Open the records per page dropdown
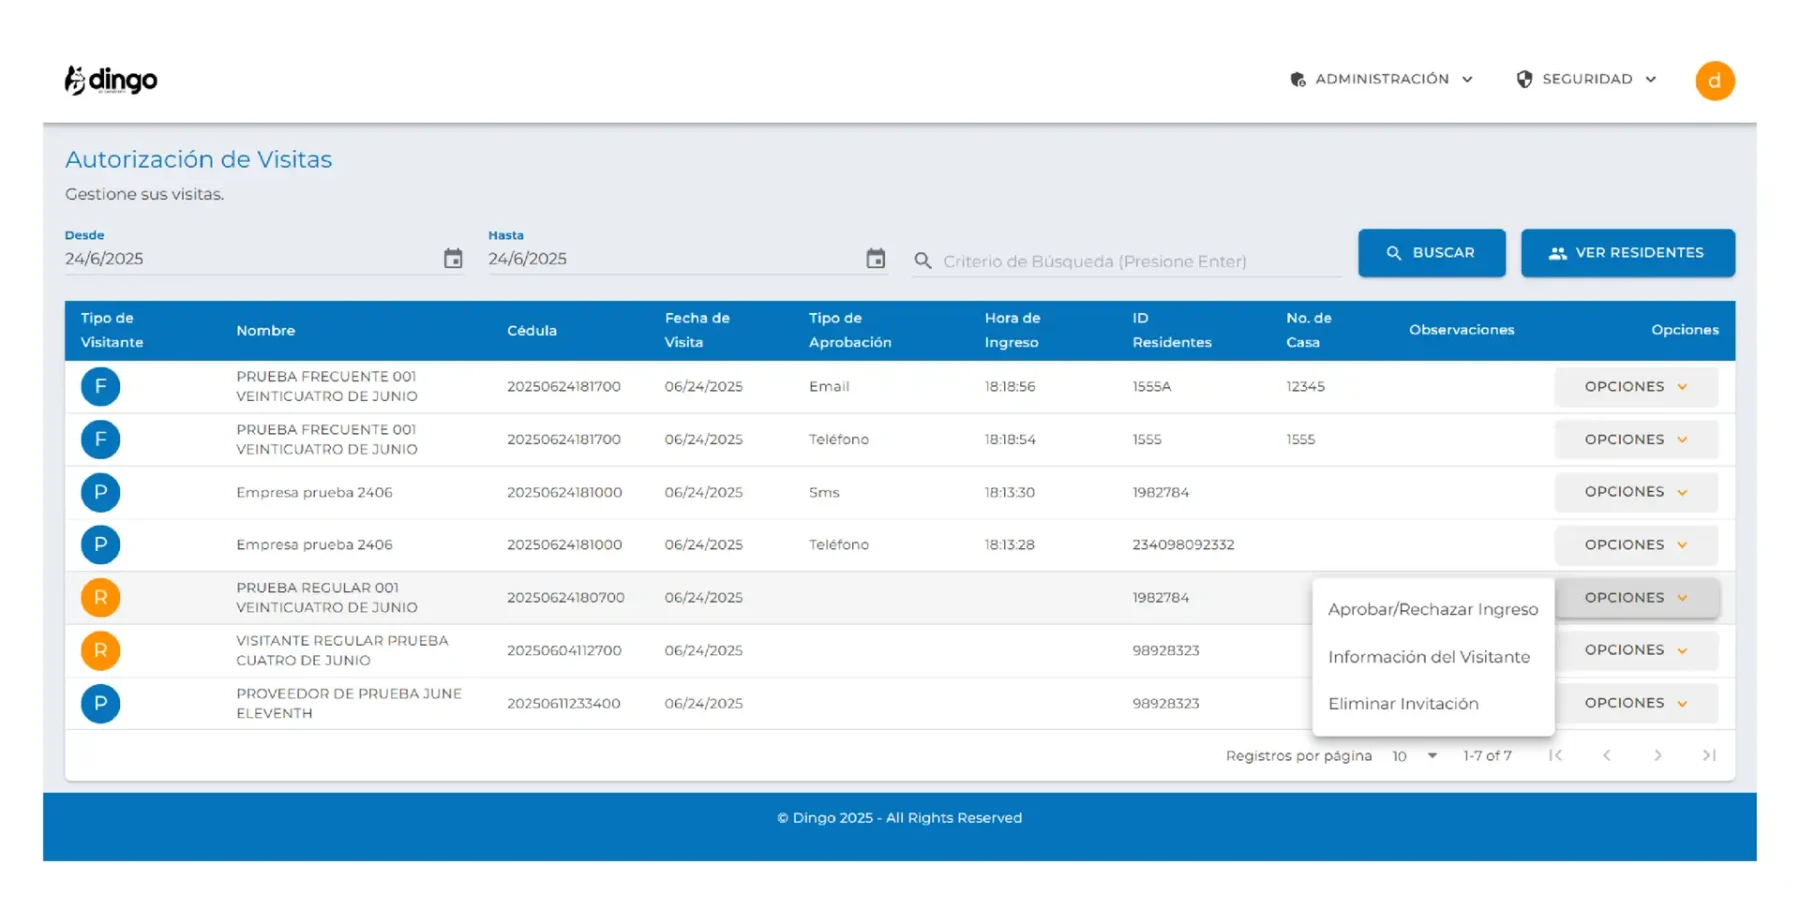1800x909 pixels. (1414, 756)
